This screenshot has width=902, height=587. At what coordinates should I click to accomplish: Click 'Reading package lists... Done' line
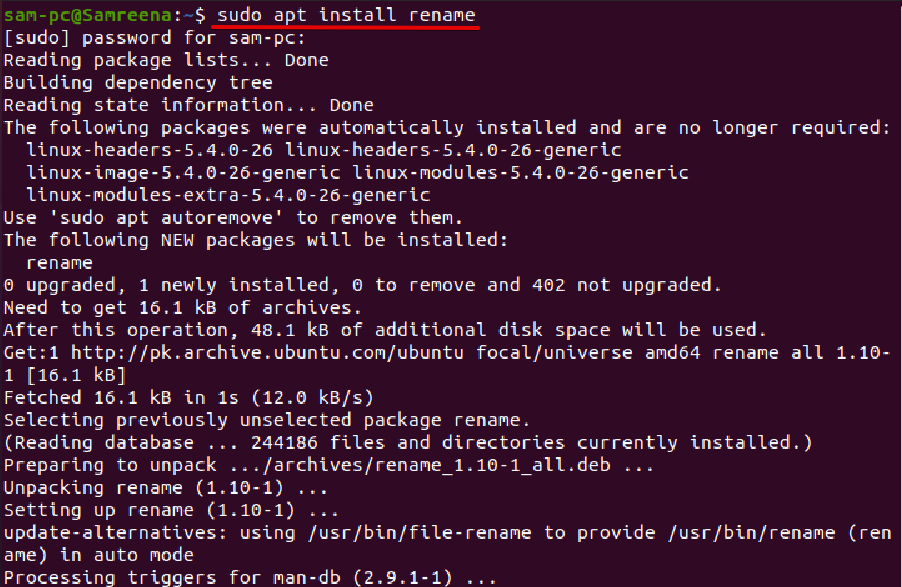(x=166, y=60)
